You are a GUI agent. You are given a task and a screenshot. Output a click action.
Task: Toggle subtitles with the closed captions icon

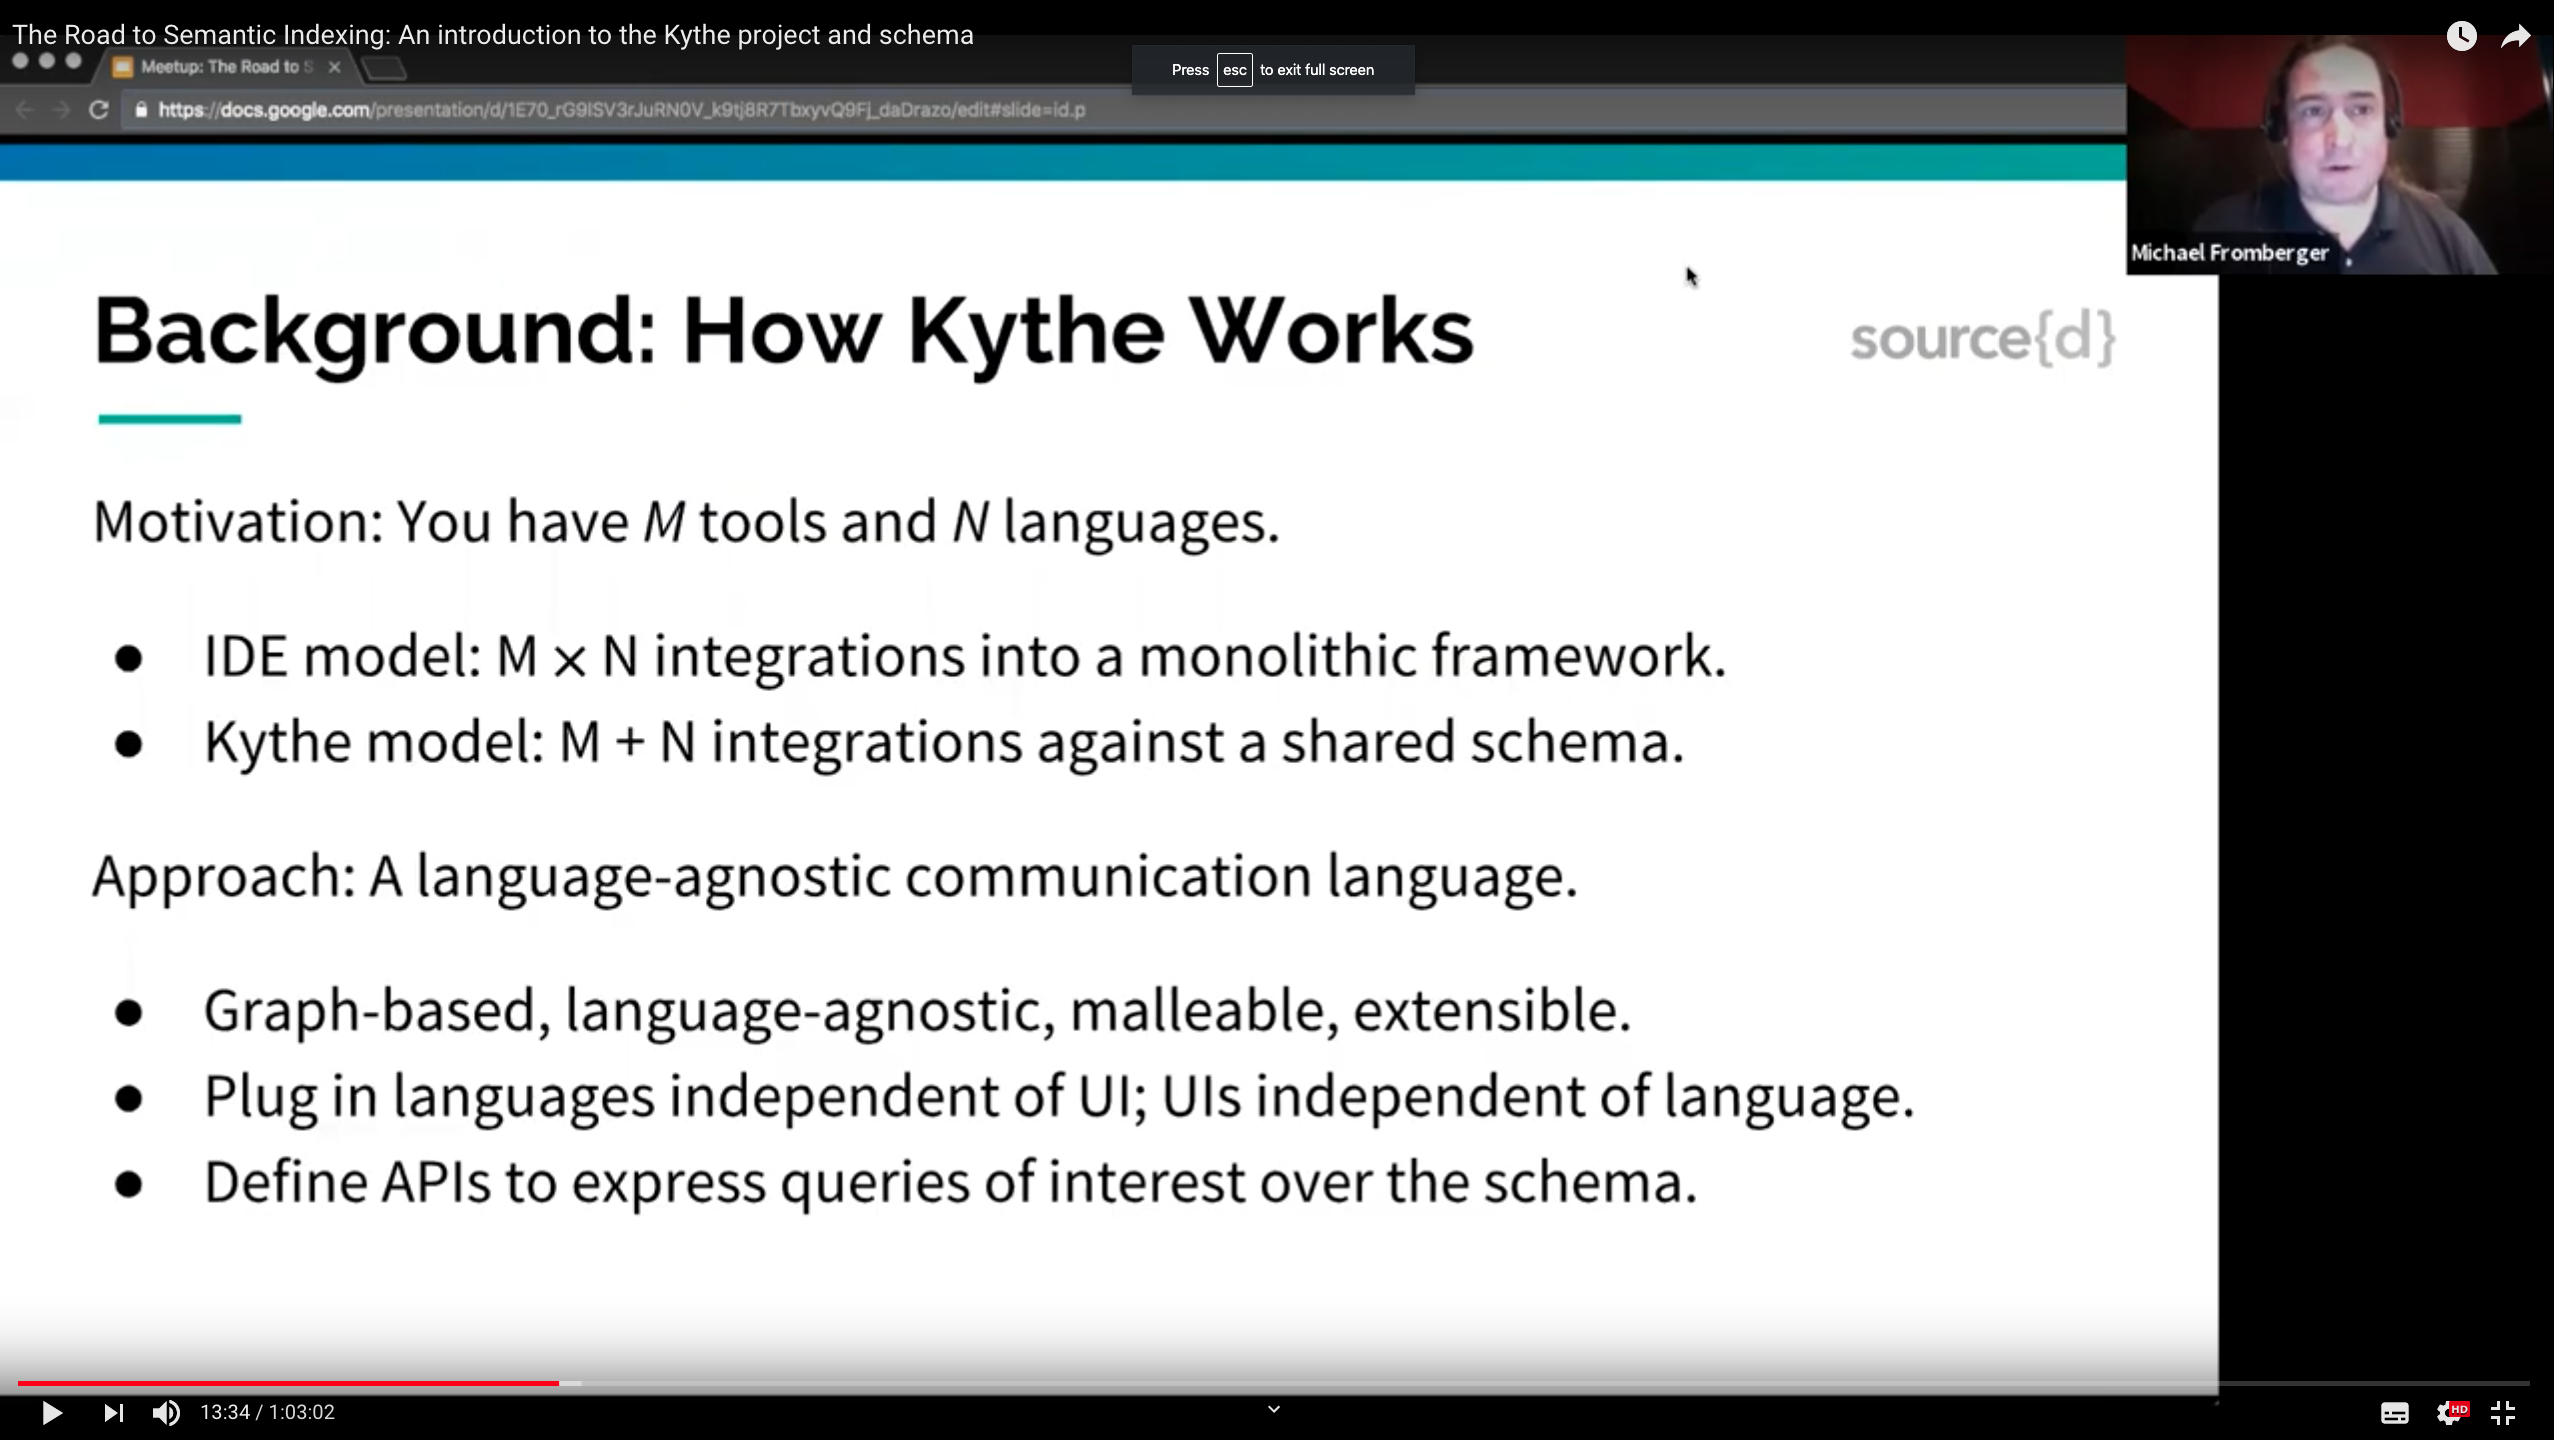coord(2395,1412)
